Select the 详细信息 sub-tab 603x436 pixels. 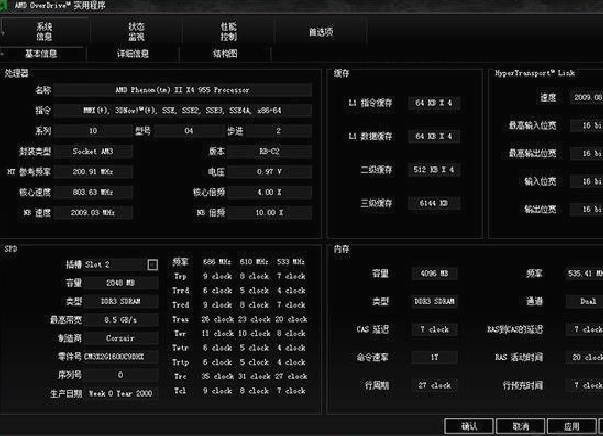pos(133,53)
